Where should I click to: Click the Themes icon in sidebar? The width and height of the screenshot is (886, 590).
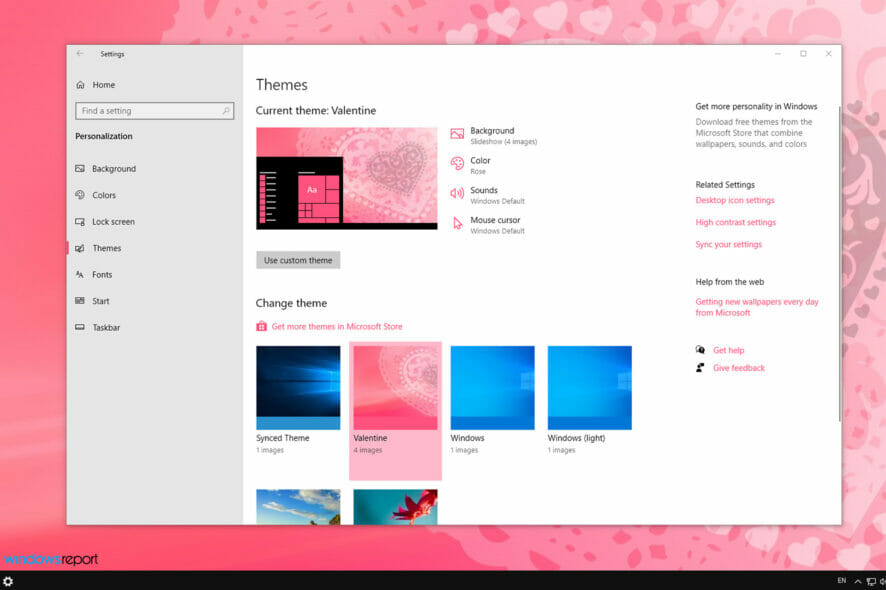(80, 248)
